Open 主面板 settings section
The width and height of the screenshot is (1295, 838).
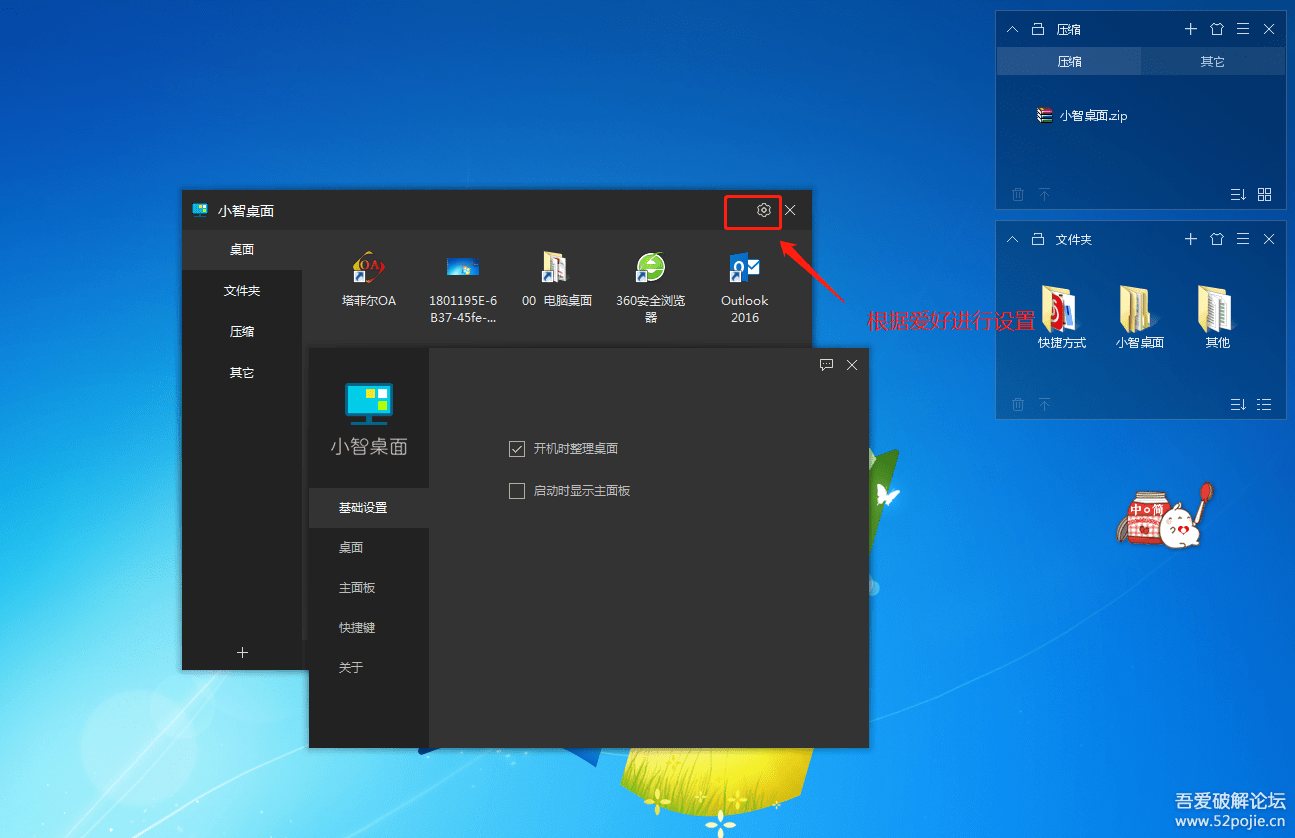point(369,587)
